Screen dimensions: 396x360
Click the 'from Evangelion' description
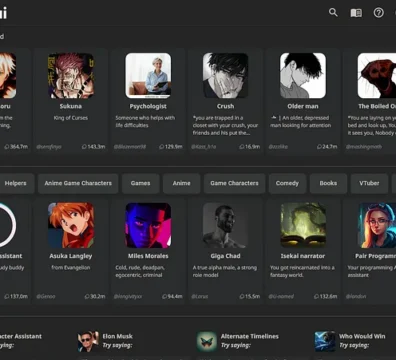(71, 268)
